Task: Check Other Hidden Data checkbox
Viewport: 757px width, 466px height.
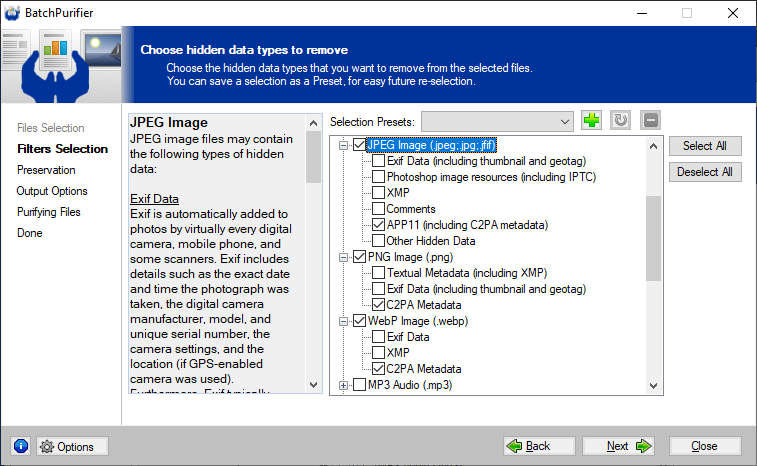Action: (378, 240)
